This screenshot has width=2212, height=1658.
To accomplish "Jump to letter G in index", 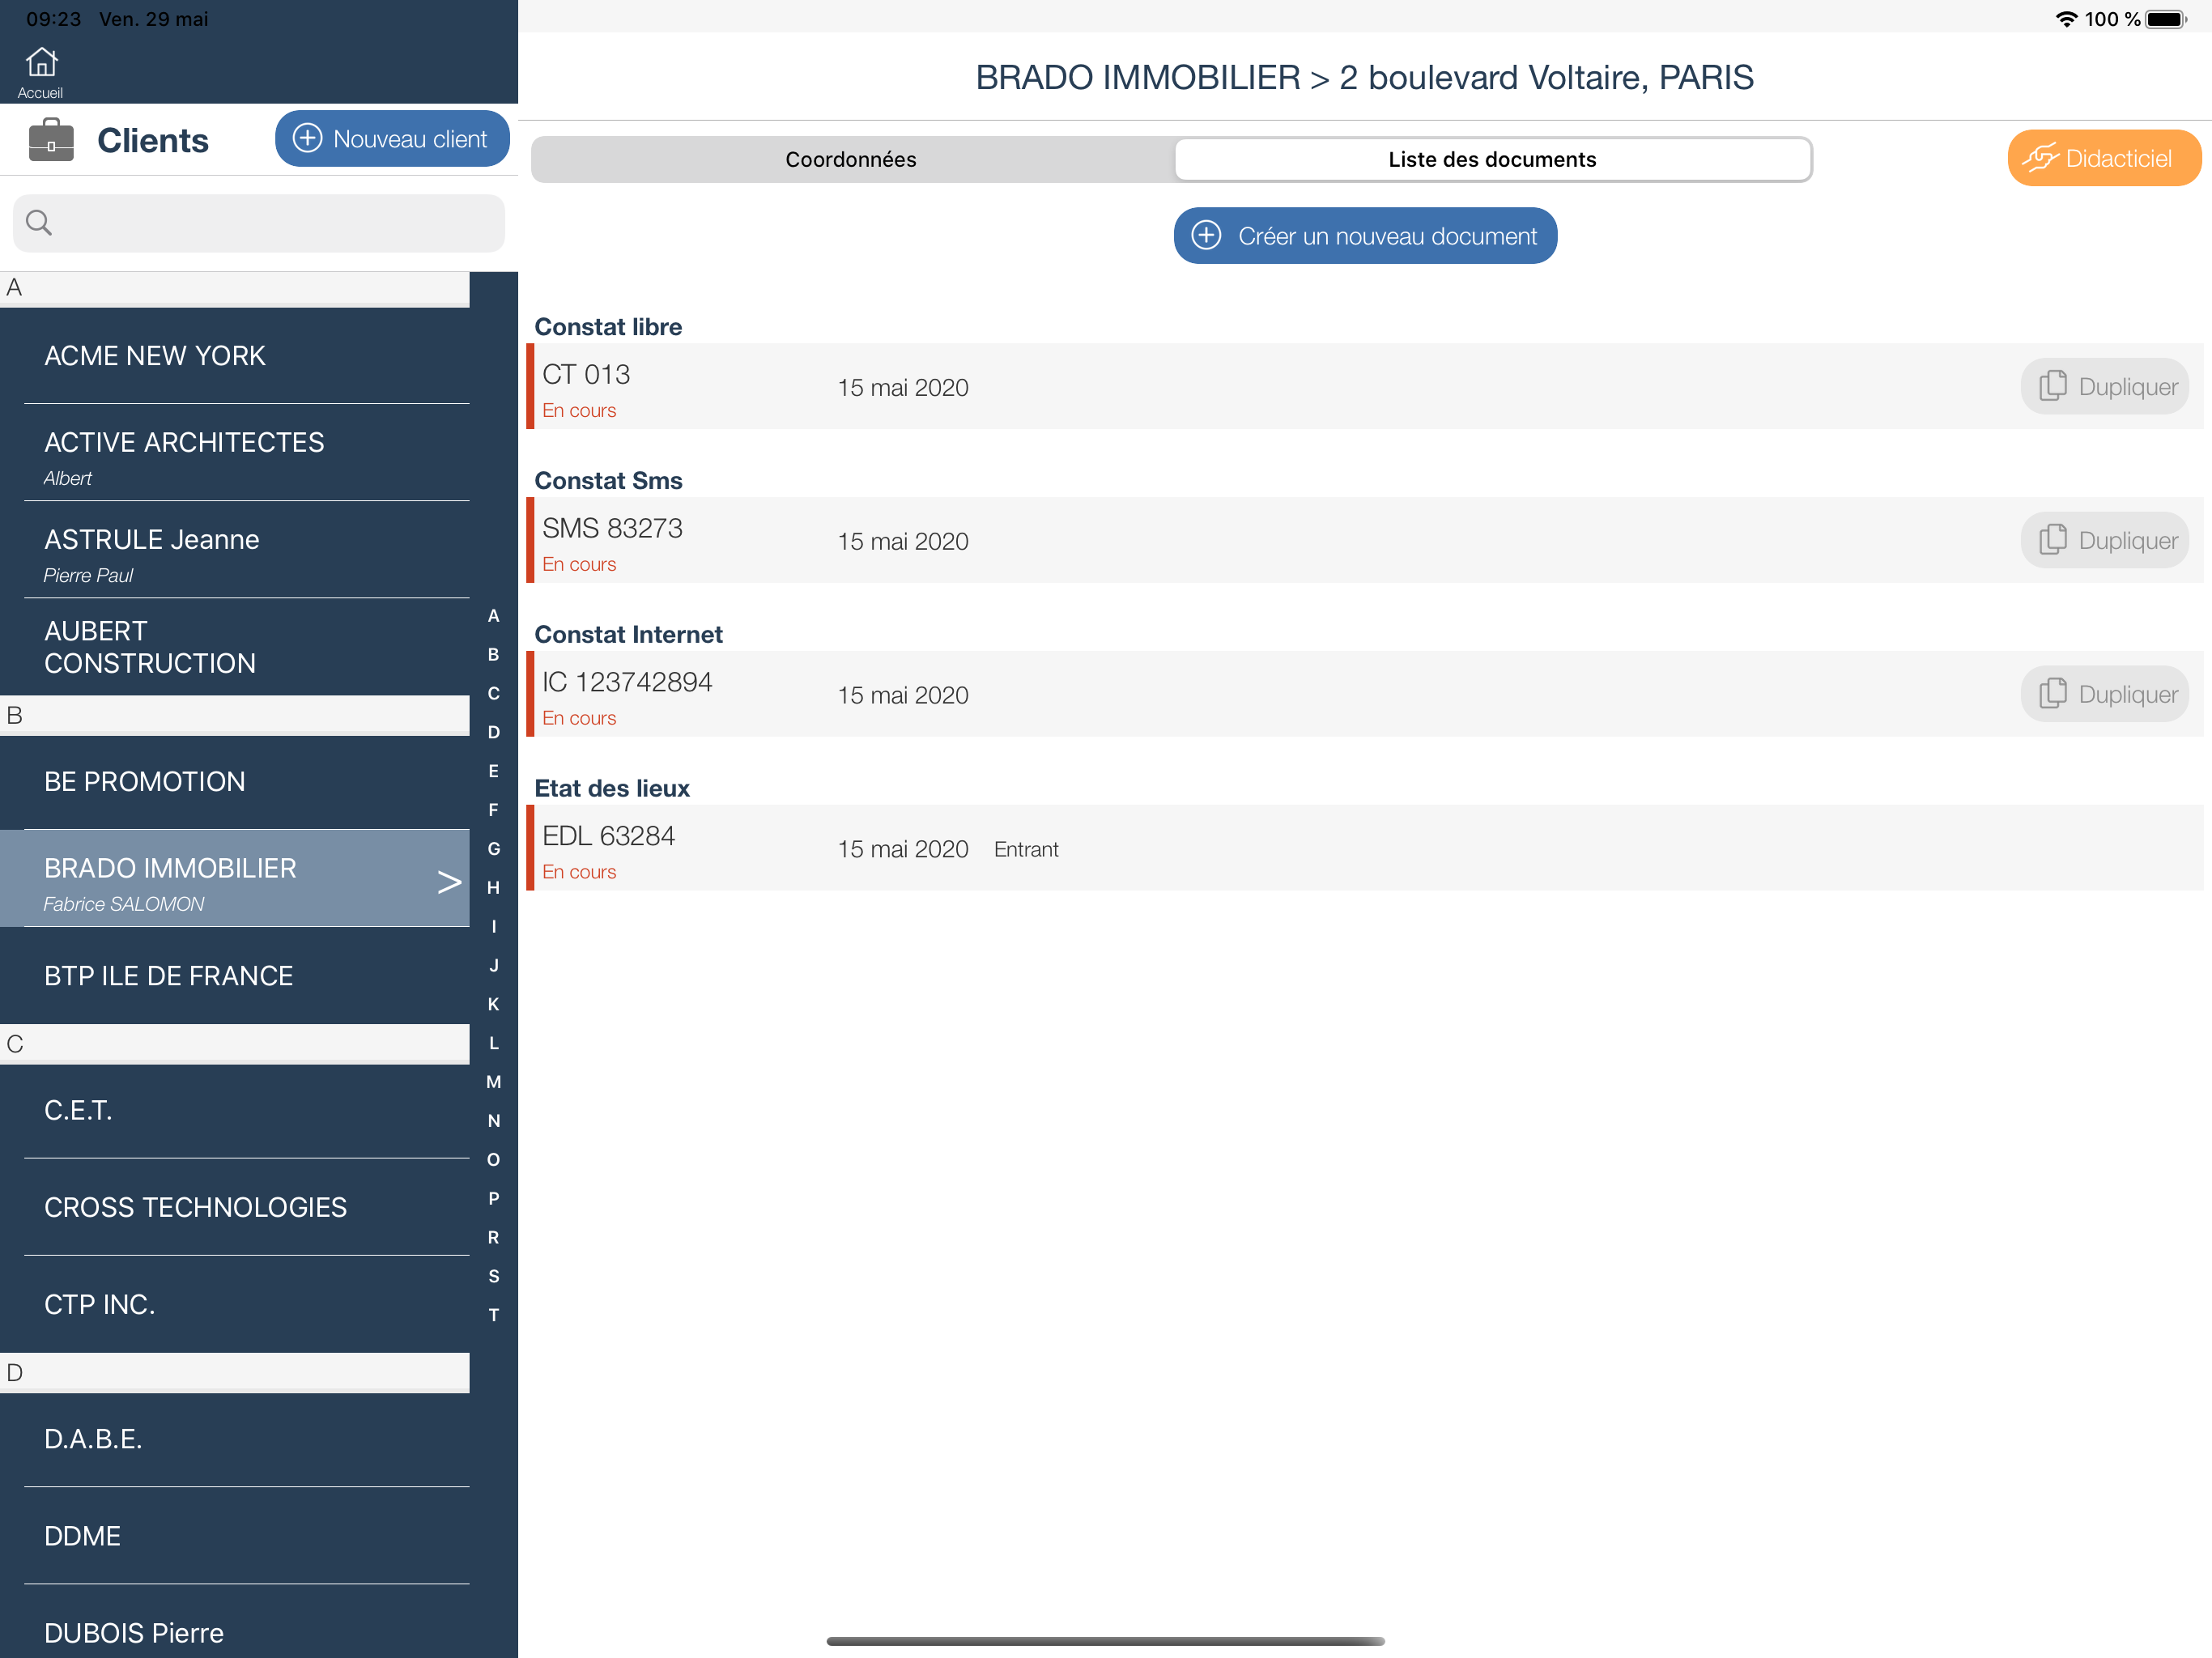I will pyautogui.click(x=494, y=849).
